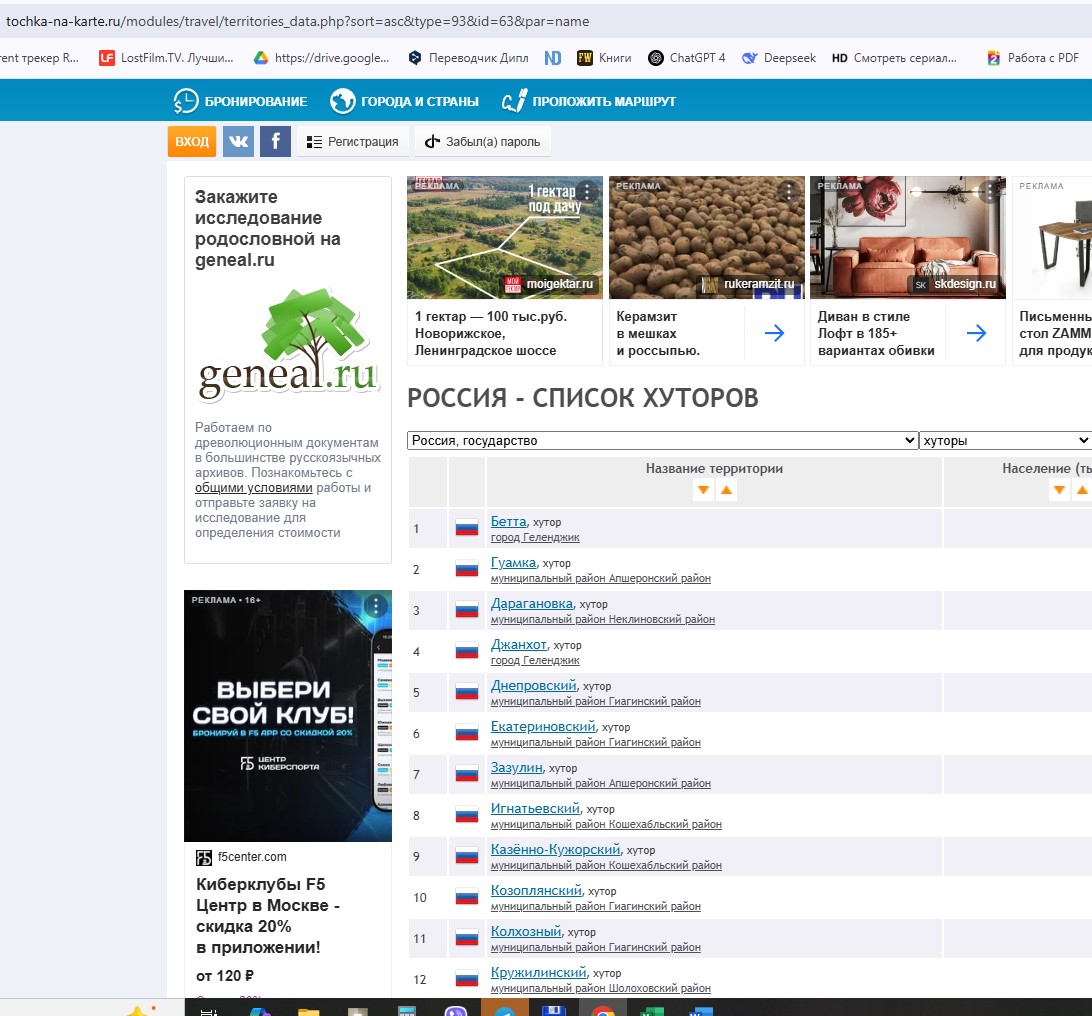This screenshot has width=1092, height=1016.
Task: Open the Днепровский хутор link
Action: coord(533,686)
